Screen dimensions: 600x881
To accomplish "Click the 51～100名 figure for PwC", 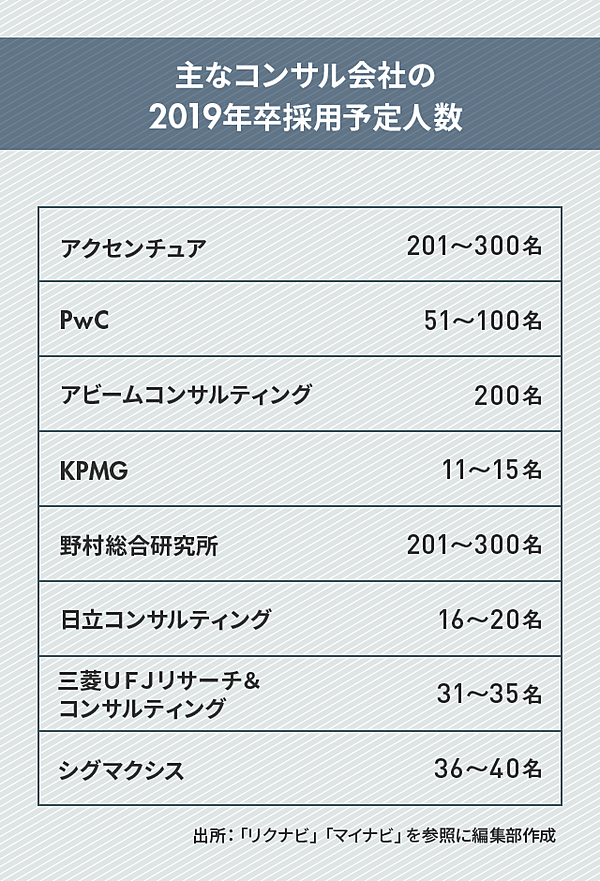I will pos(483,320).
